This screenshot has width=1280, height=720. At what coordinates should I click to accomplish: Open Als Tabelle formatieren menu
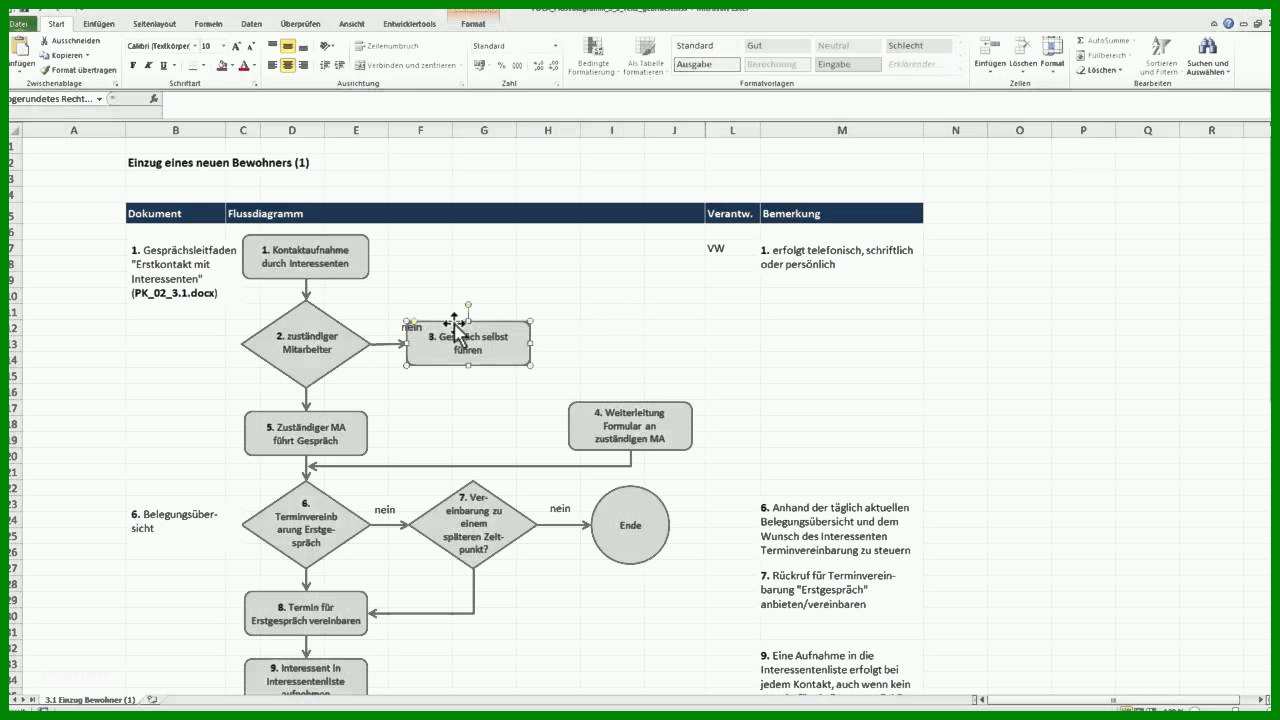point(645,56)
